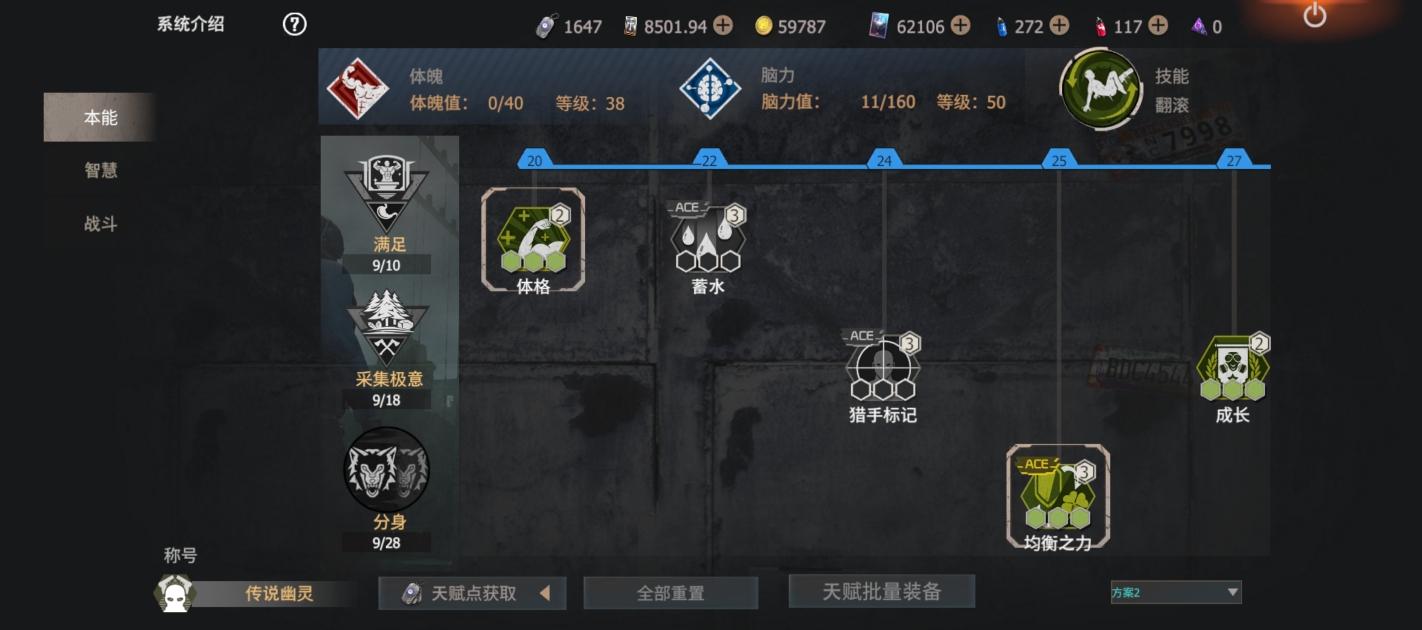Click level 25 marker on timeline
Image resolution: width=1422 pixels, height=630 pixels.
point(1058,160)
